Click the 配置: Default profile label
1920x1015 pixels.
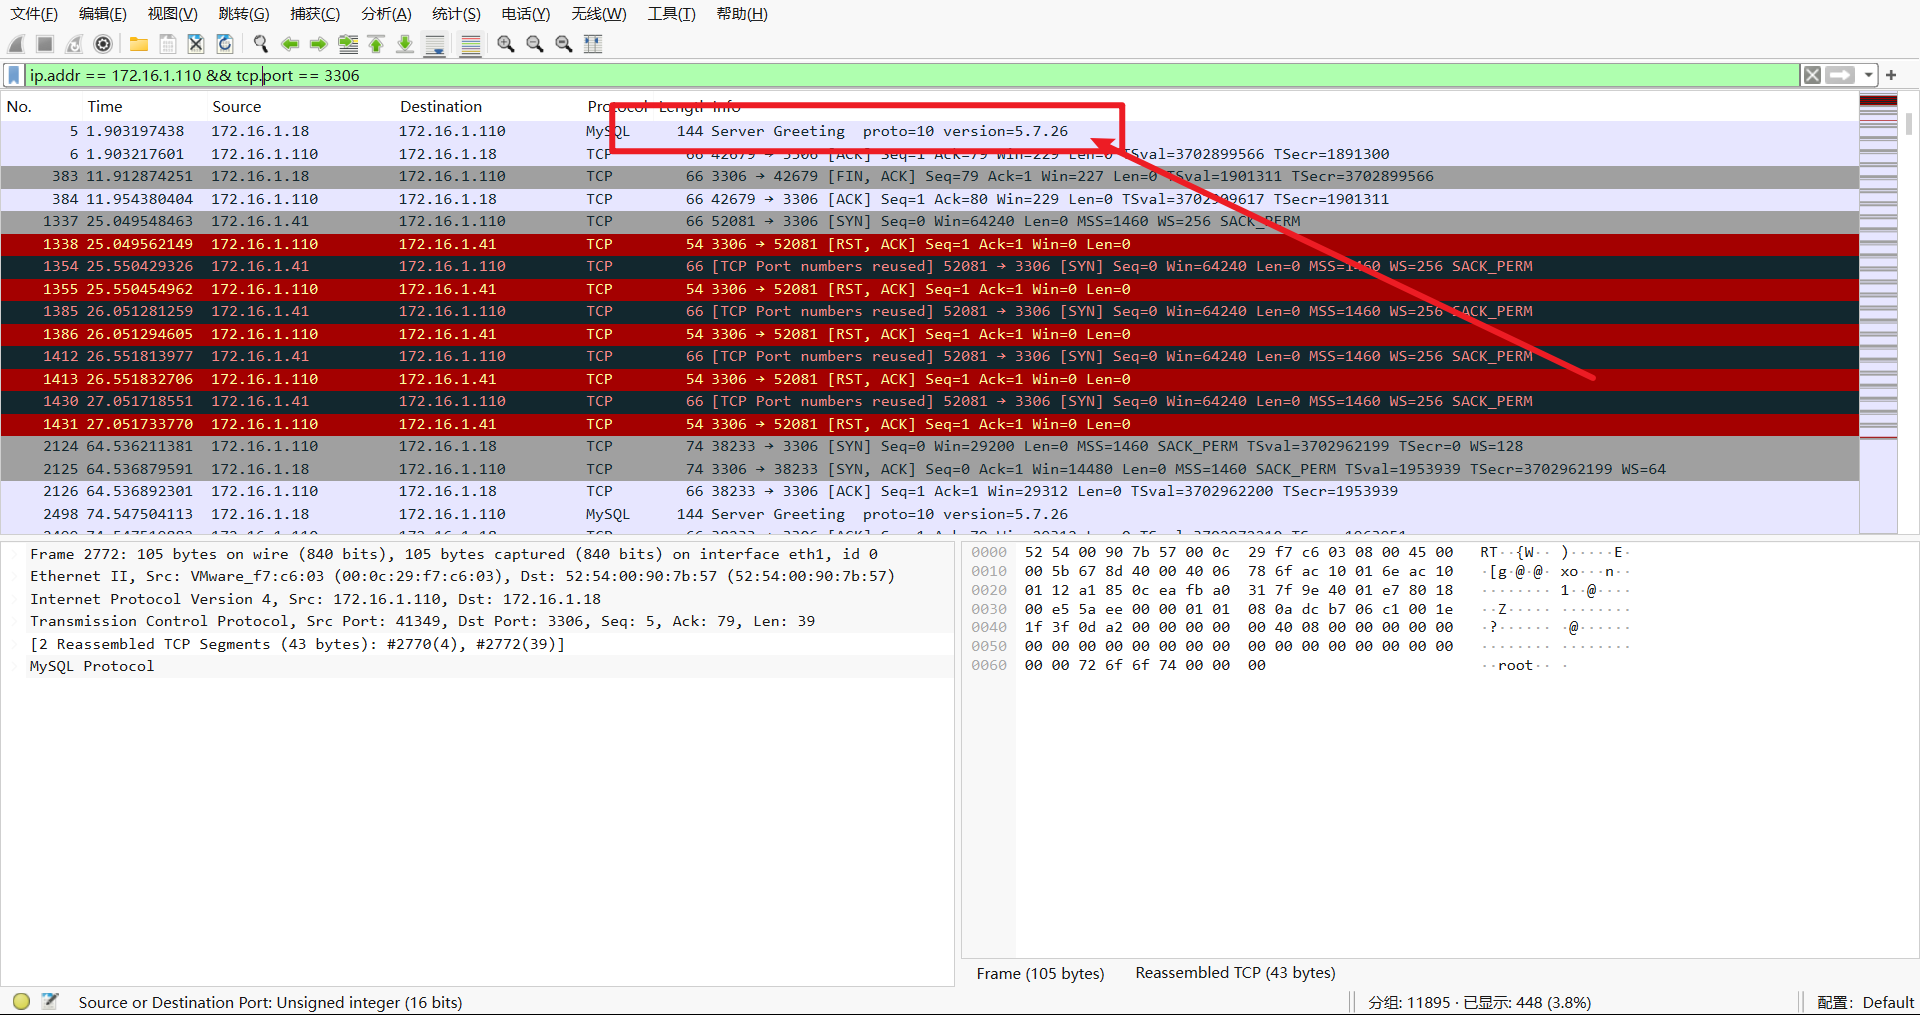tap(1864, 1002)
